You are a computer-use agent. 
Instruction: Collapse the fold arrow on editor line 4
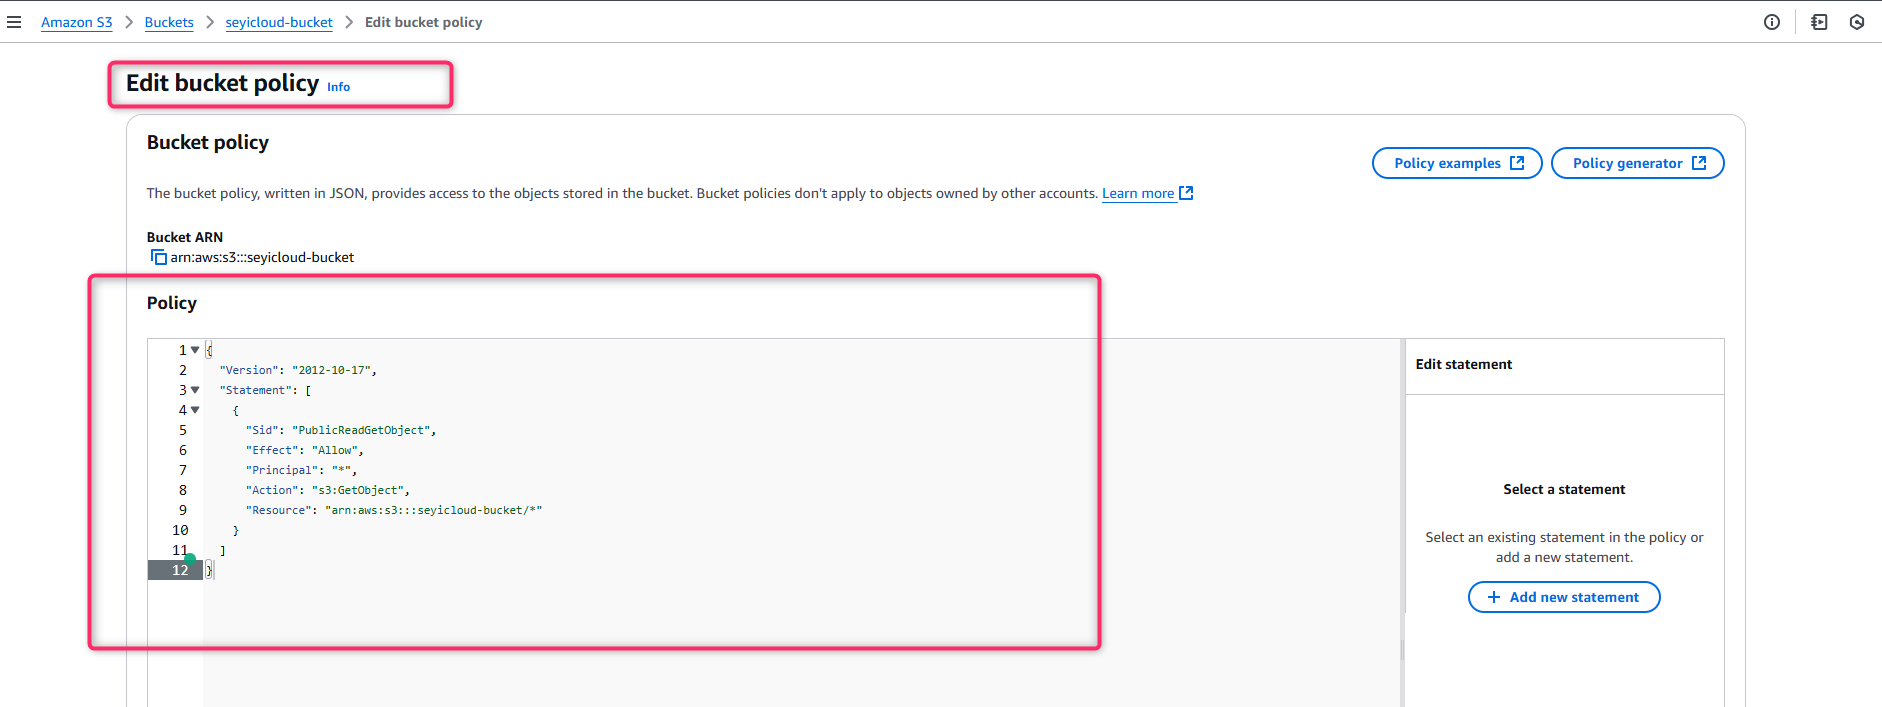[x=195, y=410]
